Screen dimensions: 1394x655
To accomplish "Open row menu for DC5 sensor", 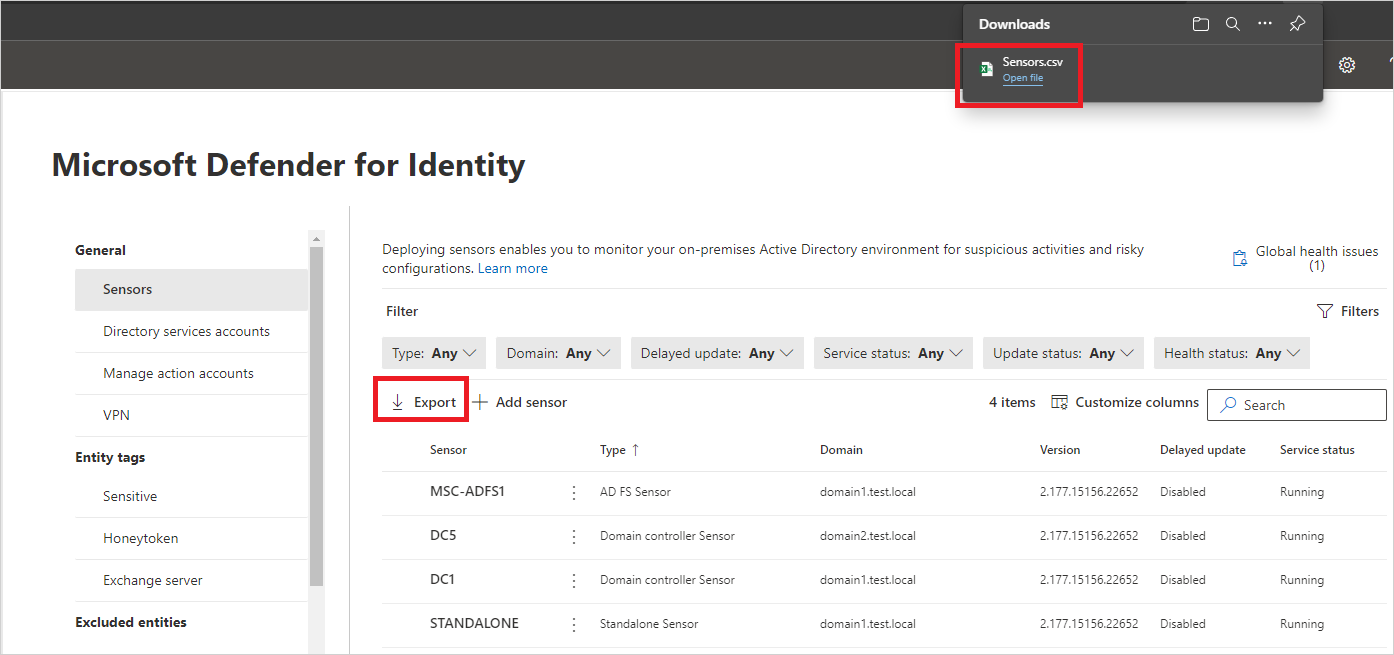I will pyautogui.click(x=574, y=536).
